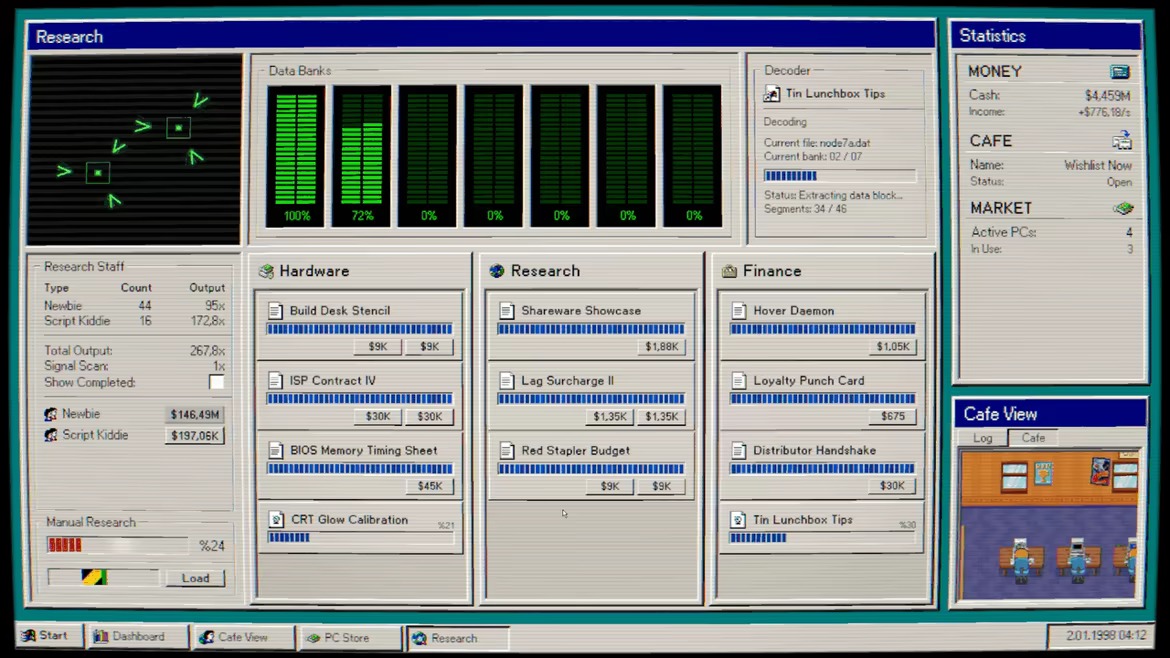Open the Research taskbar item
This screenshot has width=1170, height=658.
tap(457, 639)
